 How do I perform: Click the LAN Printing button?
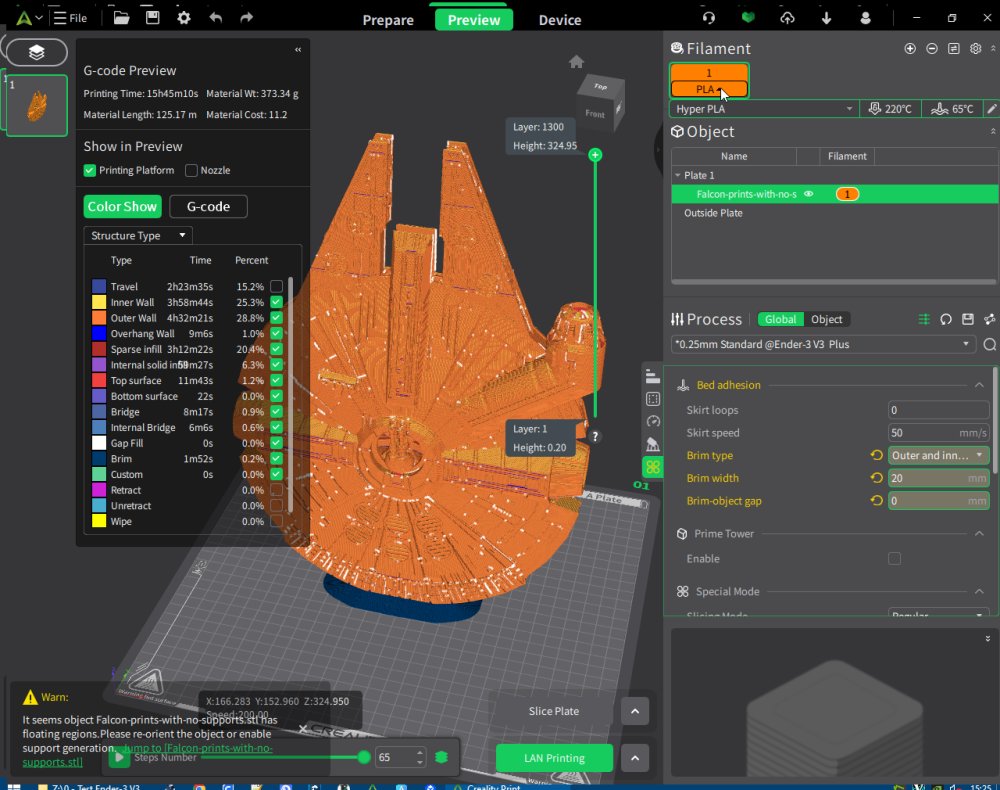[x=554, y=758]
